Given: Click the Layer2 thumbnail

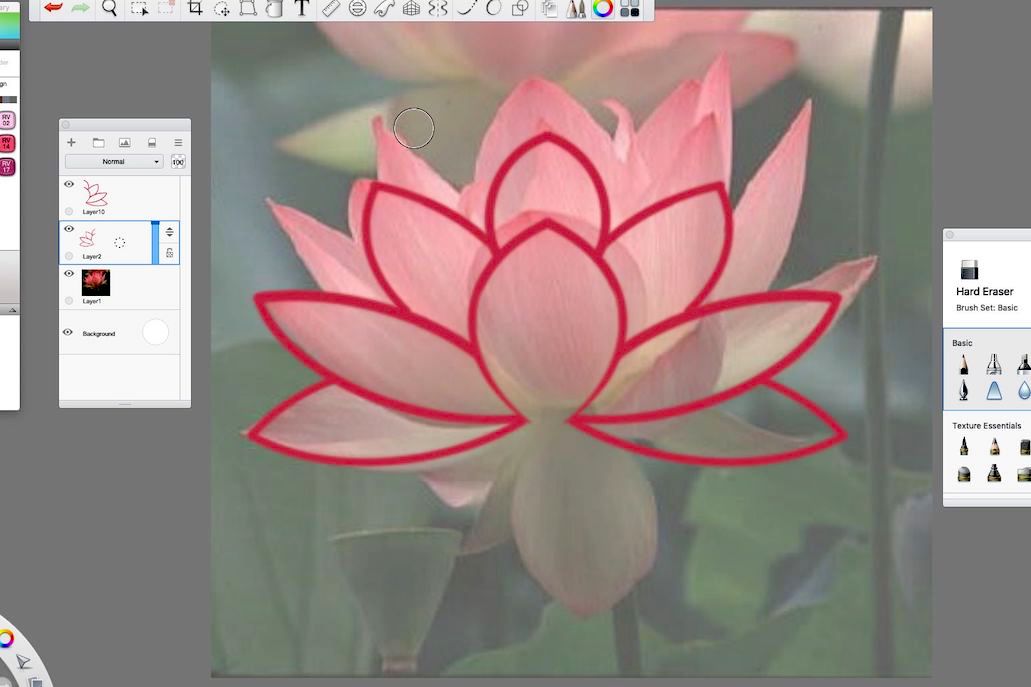Looking at the screenshot, I should [89, 238].
